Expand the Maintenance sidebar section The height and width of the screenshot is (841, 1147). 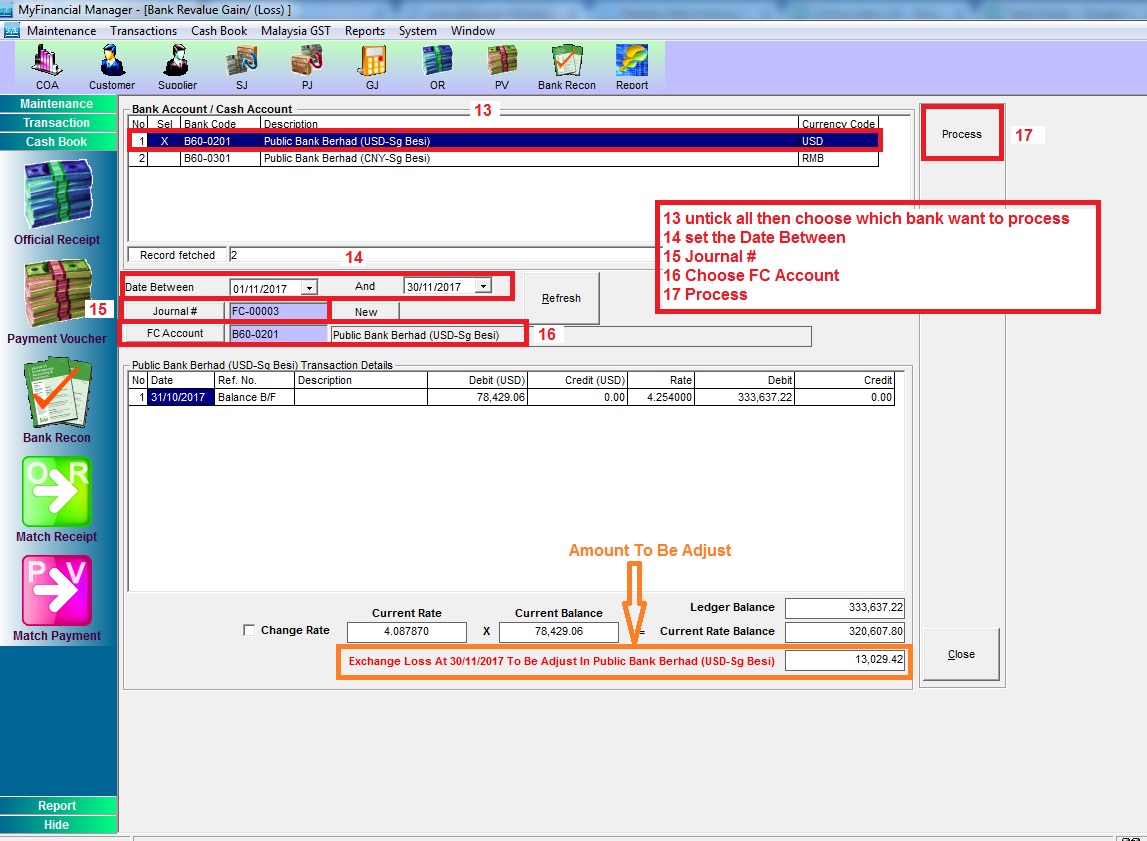point(57,104)
